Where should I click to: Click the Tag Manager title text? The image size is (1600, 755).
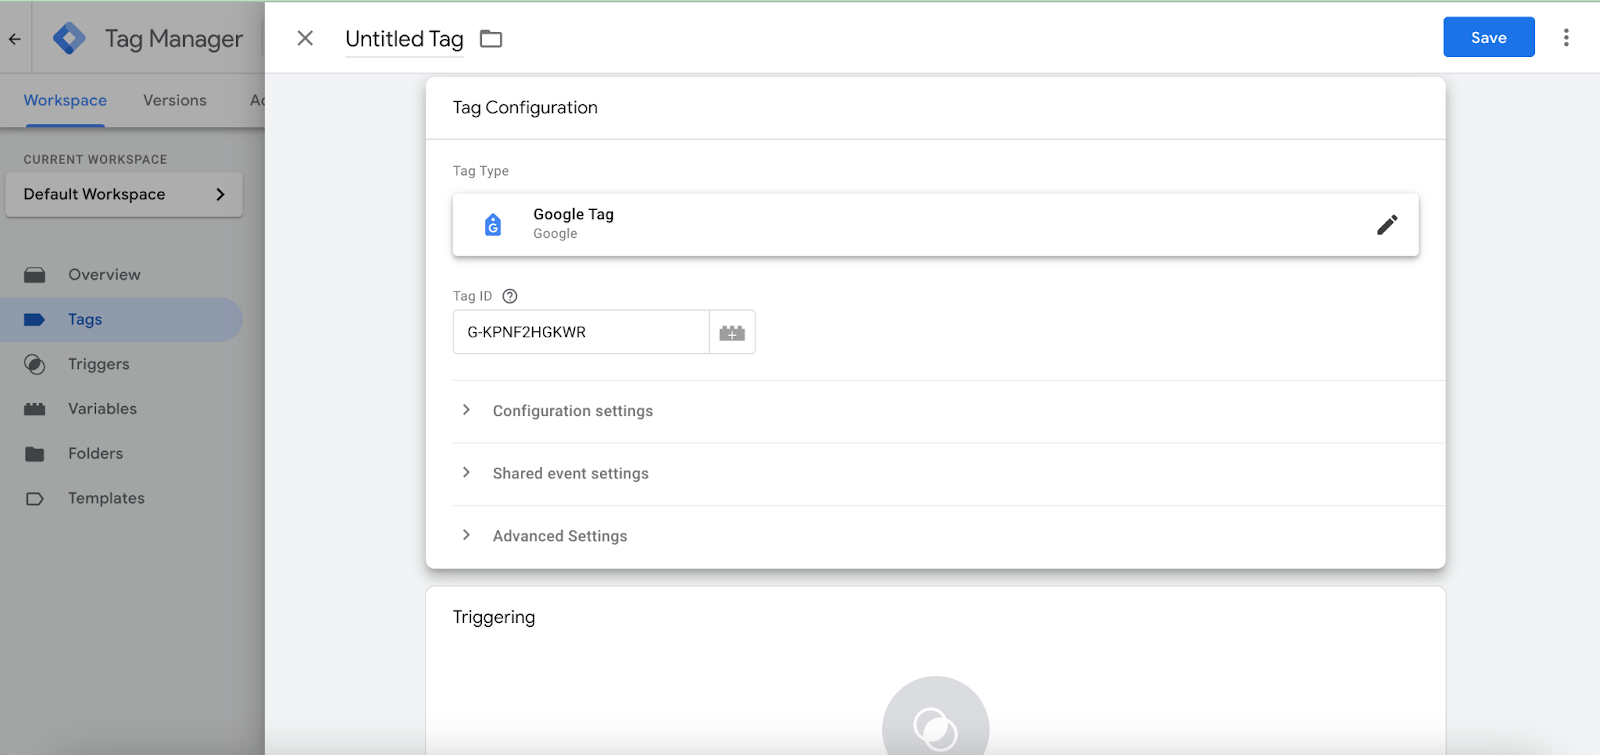tap(174, 39)
